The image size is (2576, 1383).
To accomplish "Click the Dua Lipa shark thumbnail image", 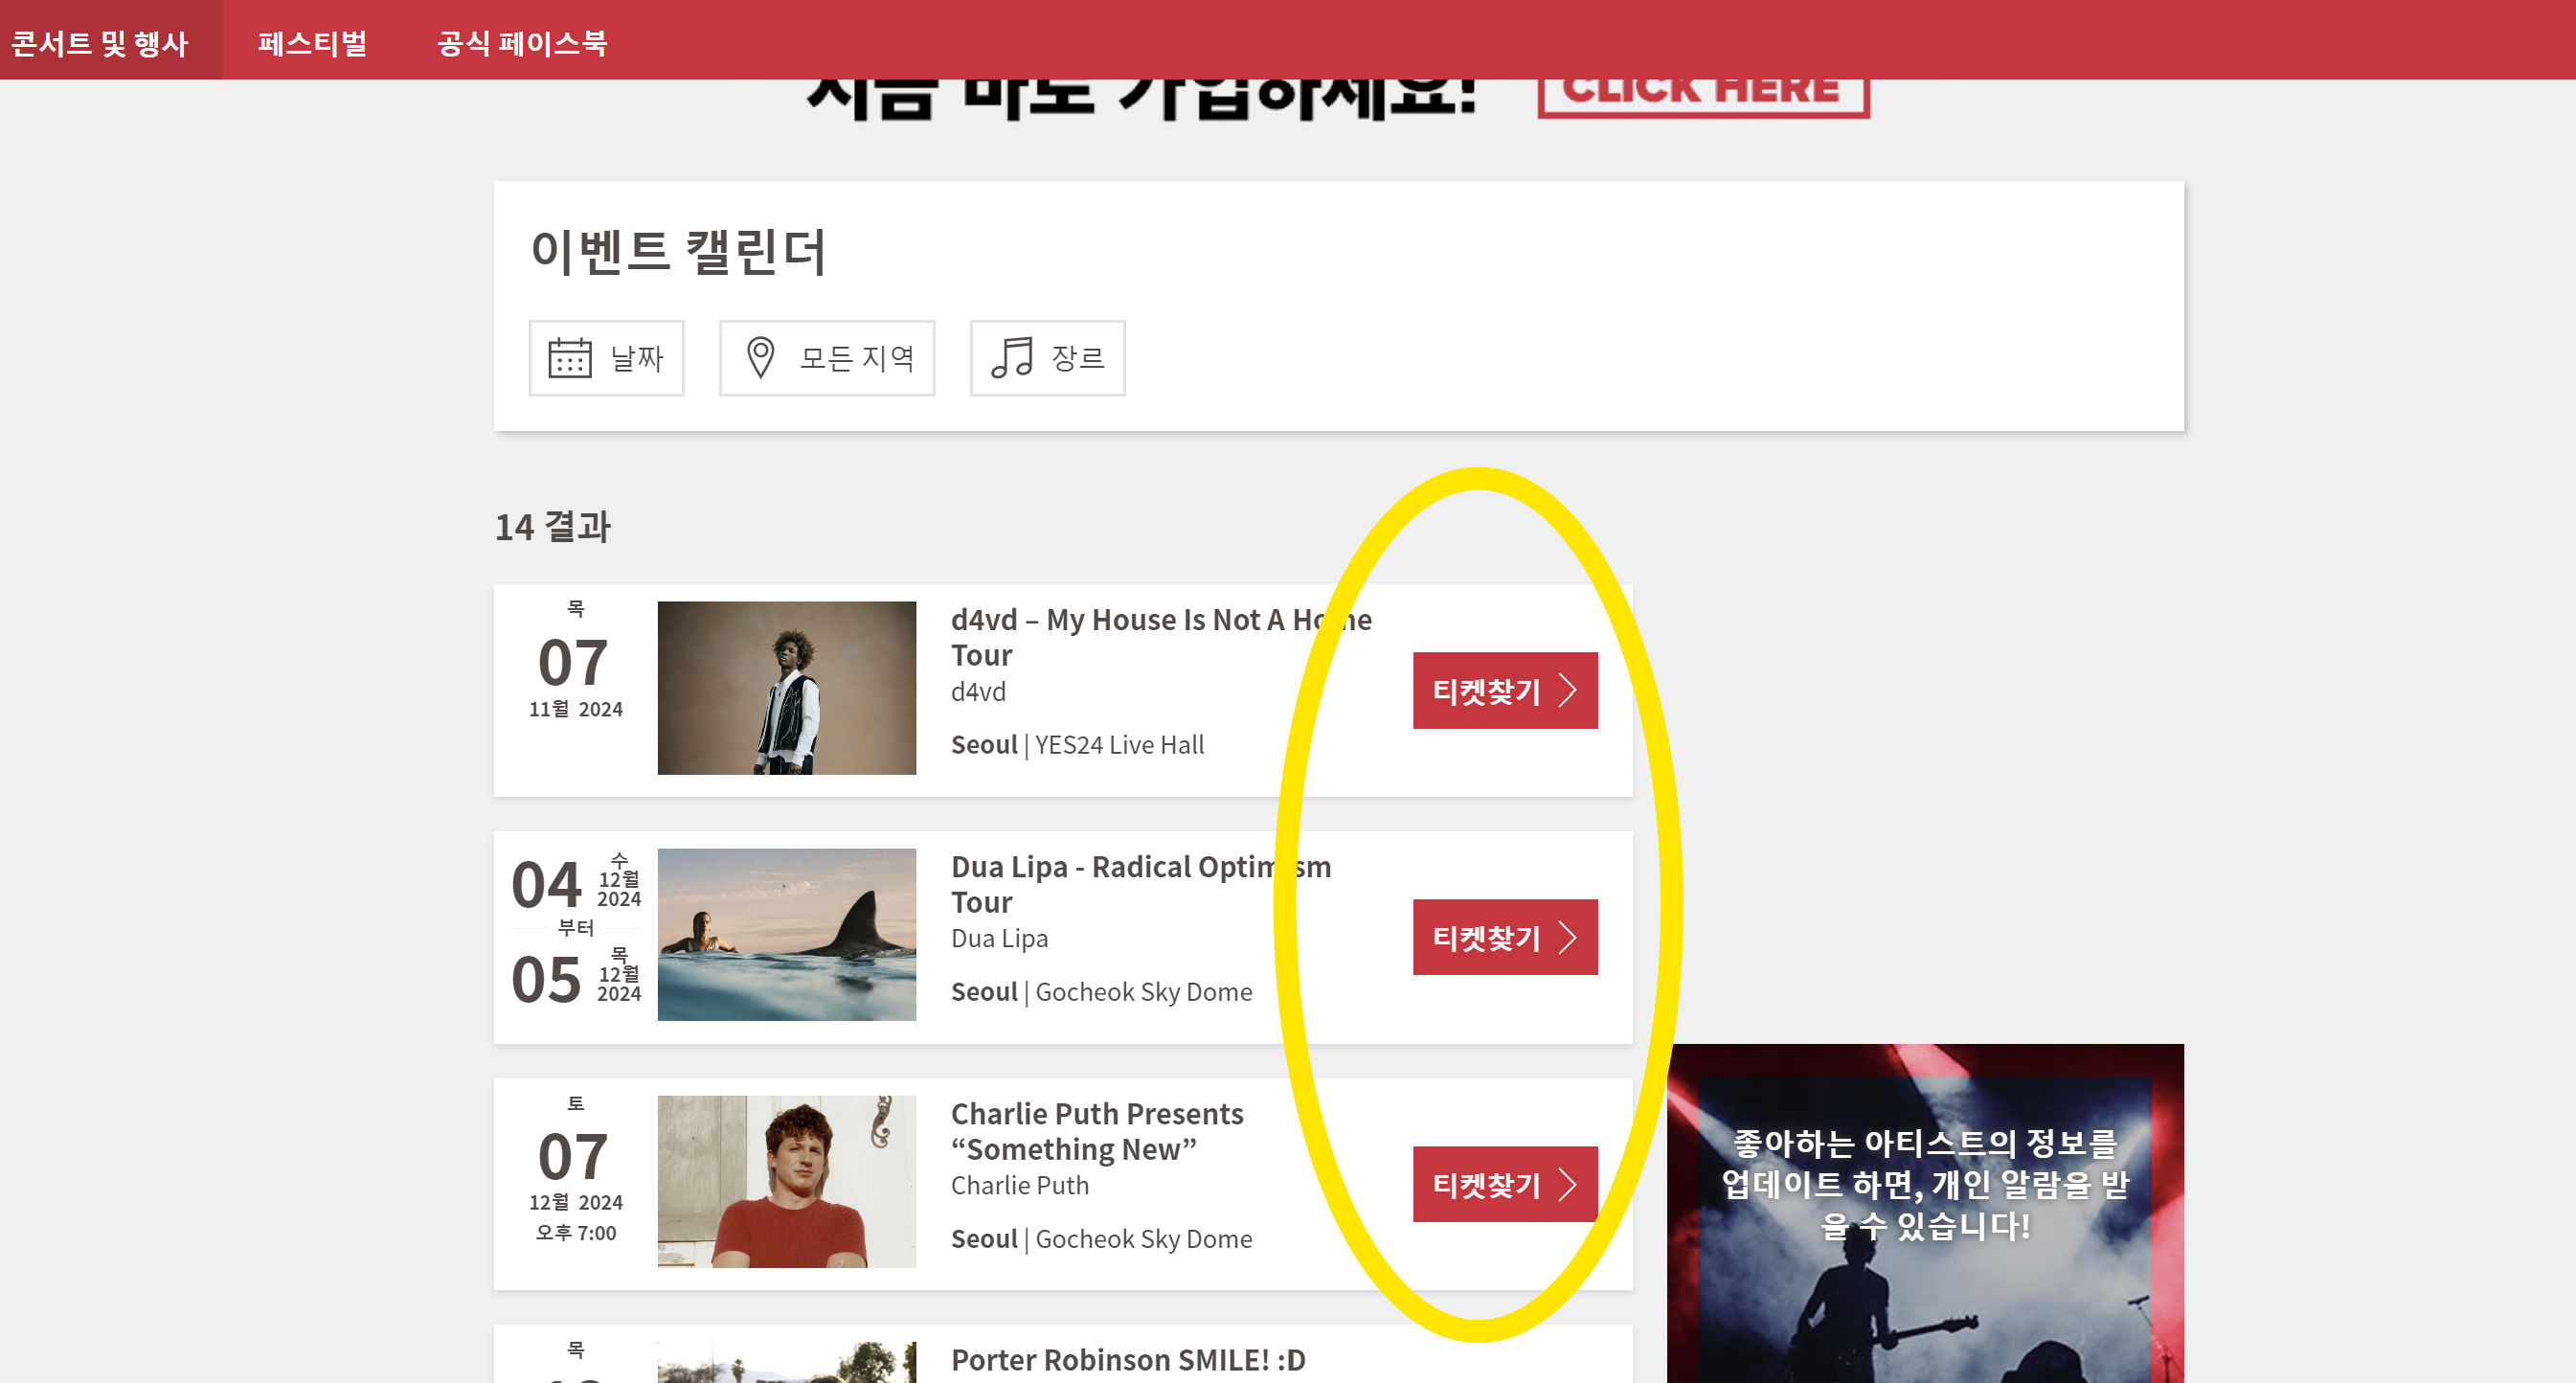I will coord(786,935).
